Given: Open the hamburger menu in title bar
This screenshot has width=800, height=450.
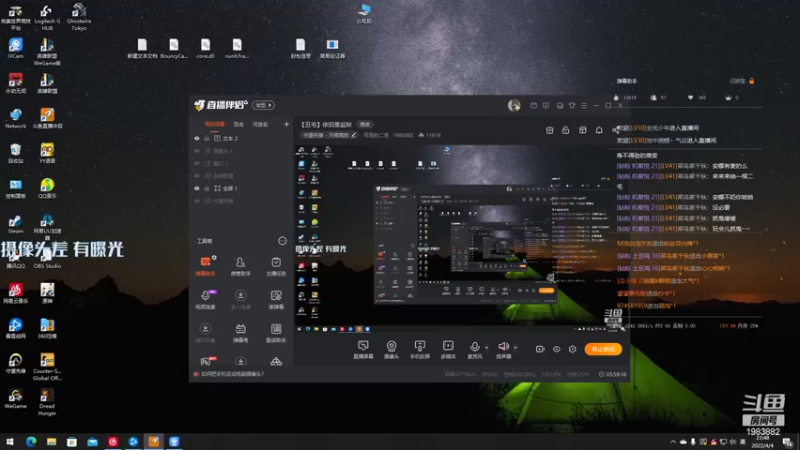Looking at the screenshot, I should 584,105.
